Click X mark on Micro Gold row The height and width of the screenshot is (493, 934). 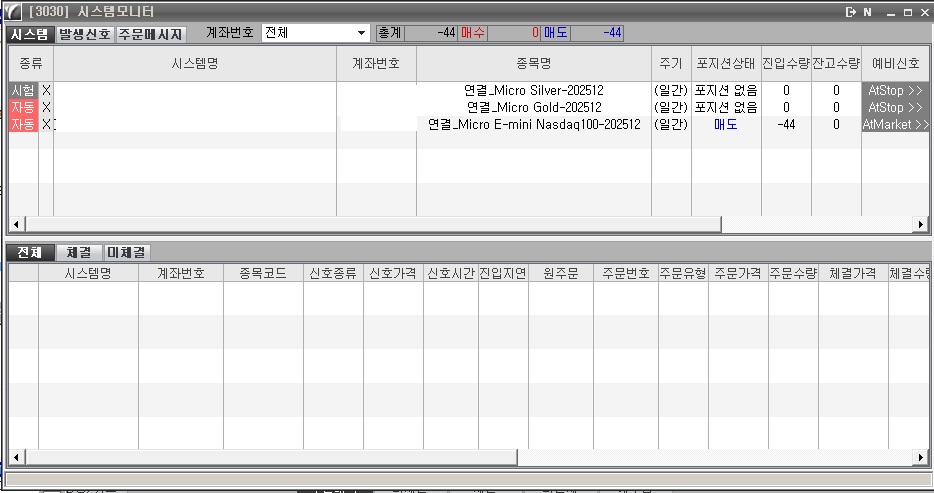tap(46, 107)
